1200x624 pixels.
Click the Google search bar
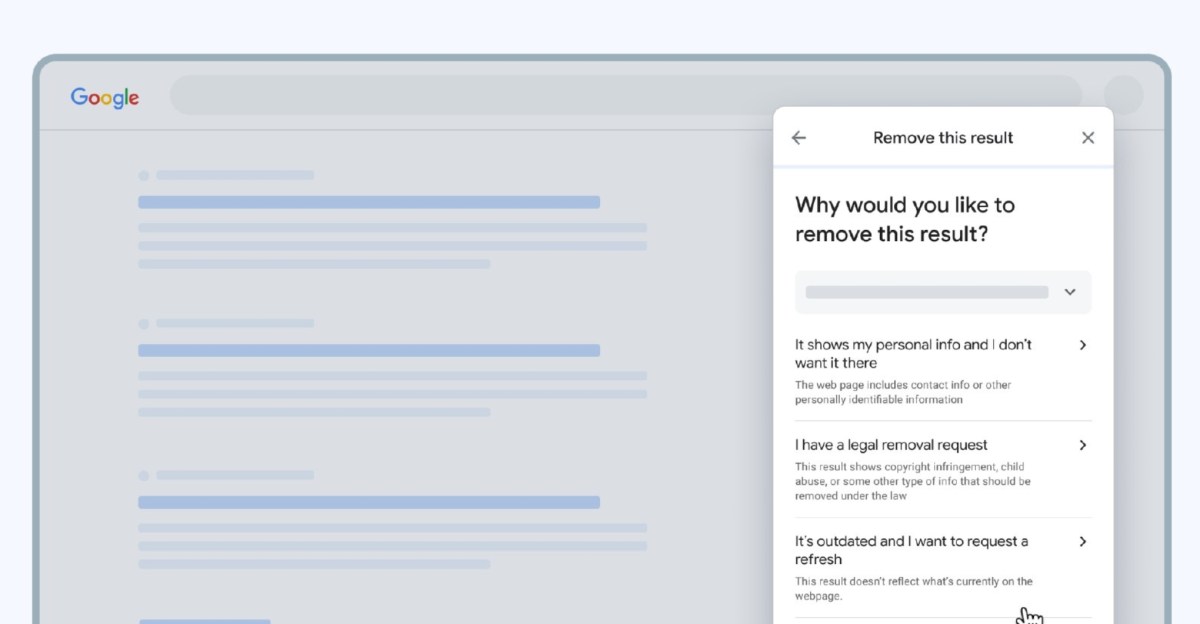coord(626,95)
